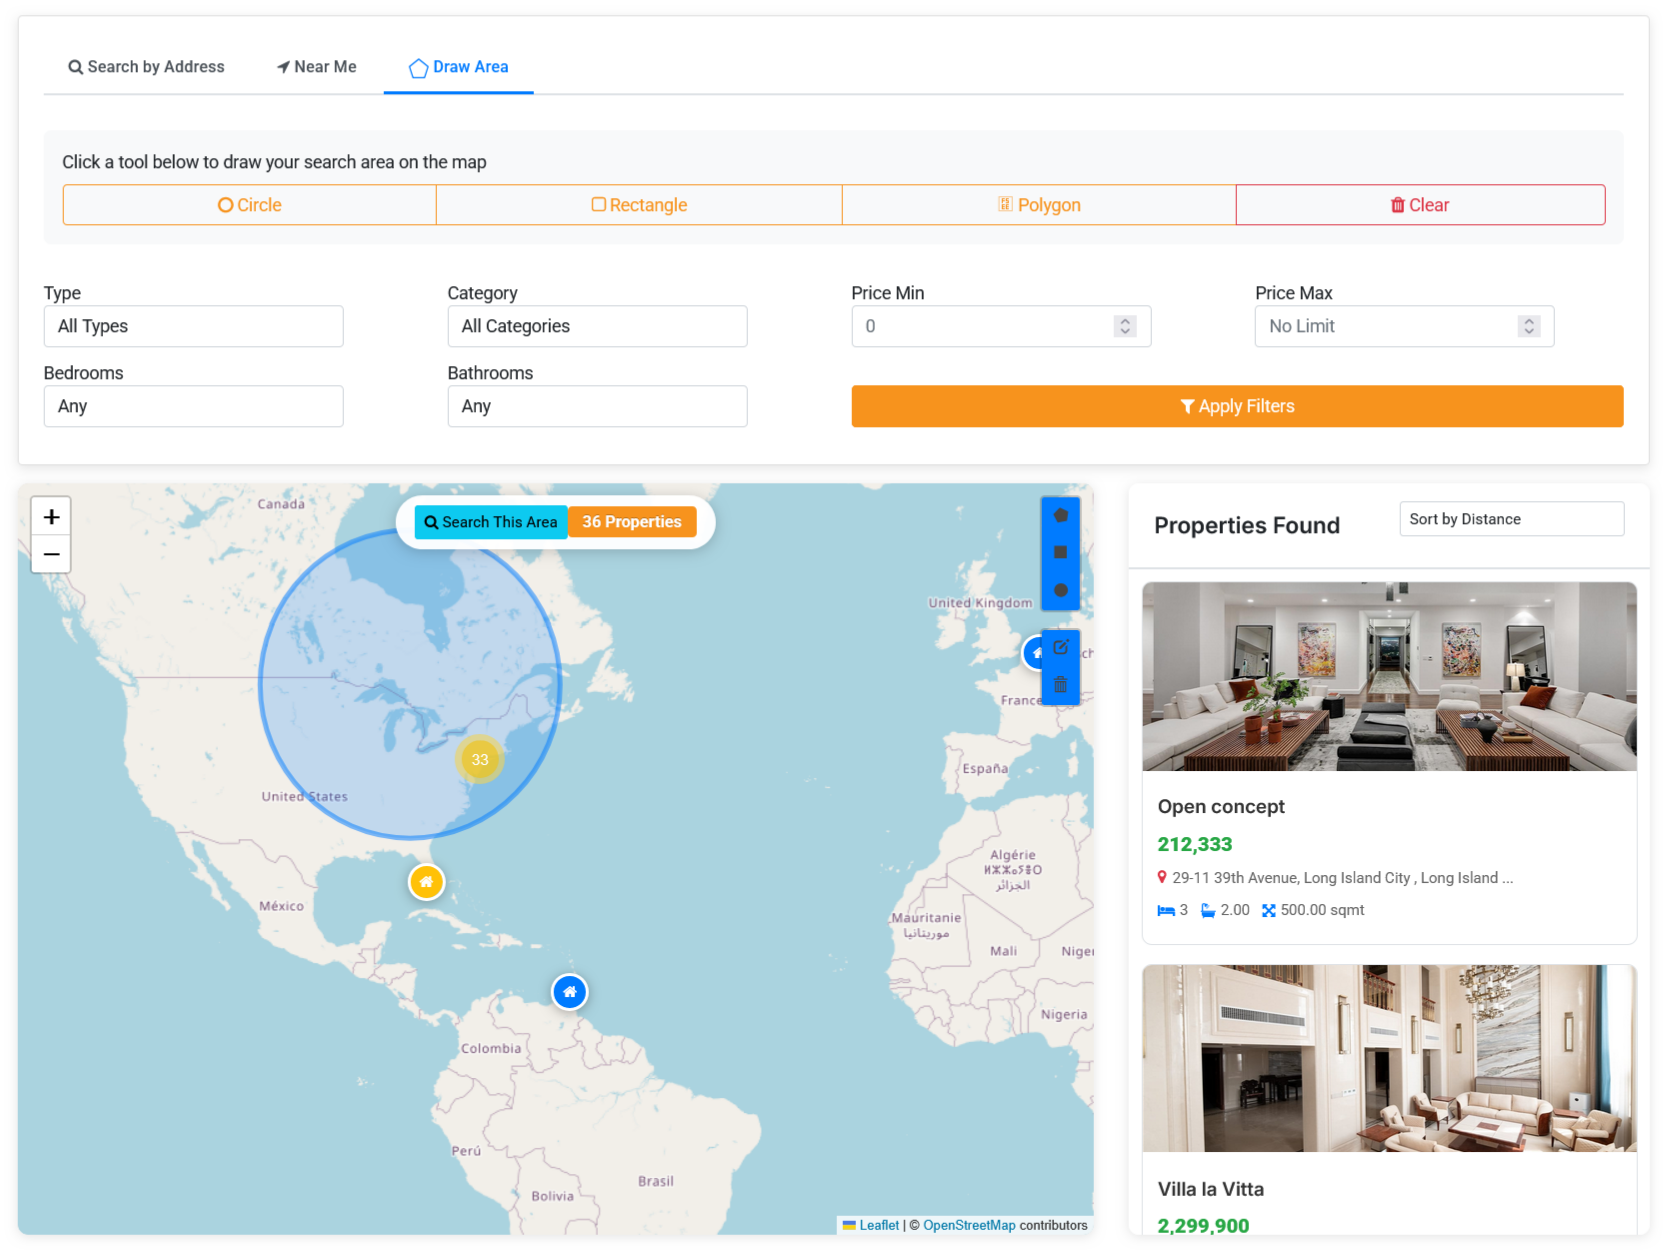Click the Search This Area button
Image resolution: width=1666 pixels, height=1254 pixels.
[490, 521]
